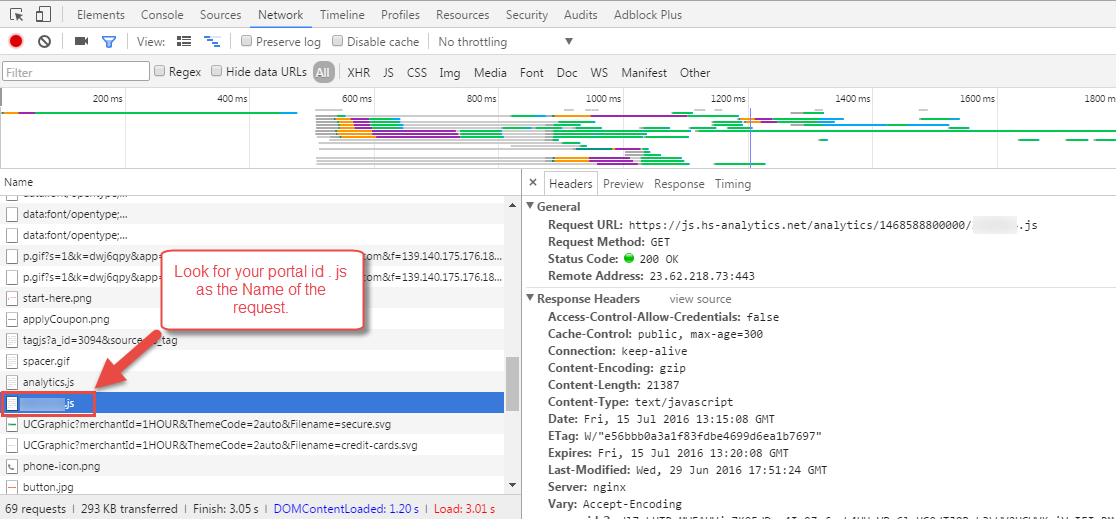Open the No throttling dropdown
Screen dimensions: 1116x519
coord(505,42)
